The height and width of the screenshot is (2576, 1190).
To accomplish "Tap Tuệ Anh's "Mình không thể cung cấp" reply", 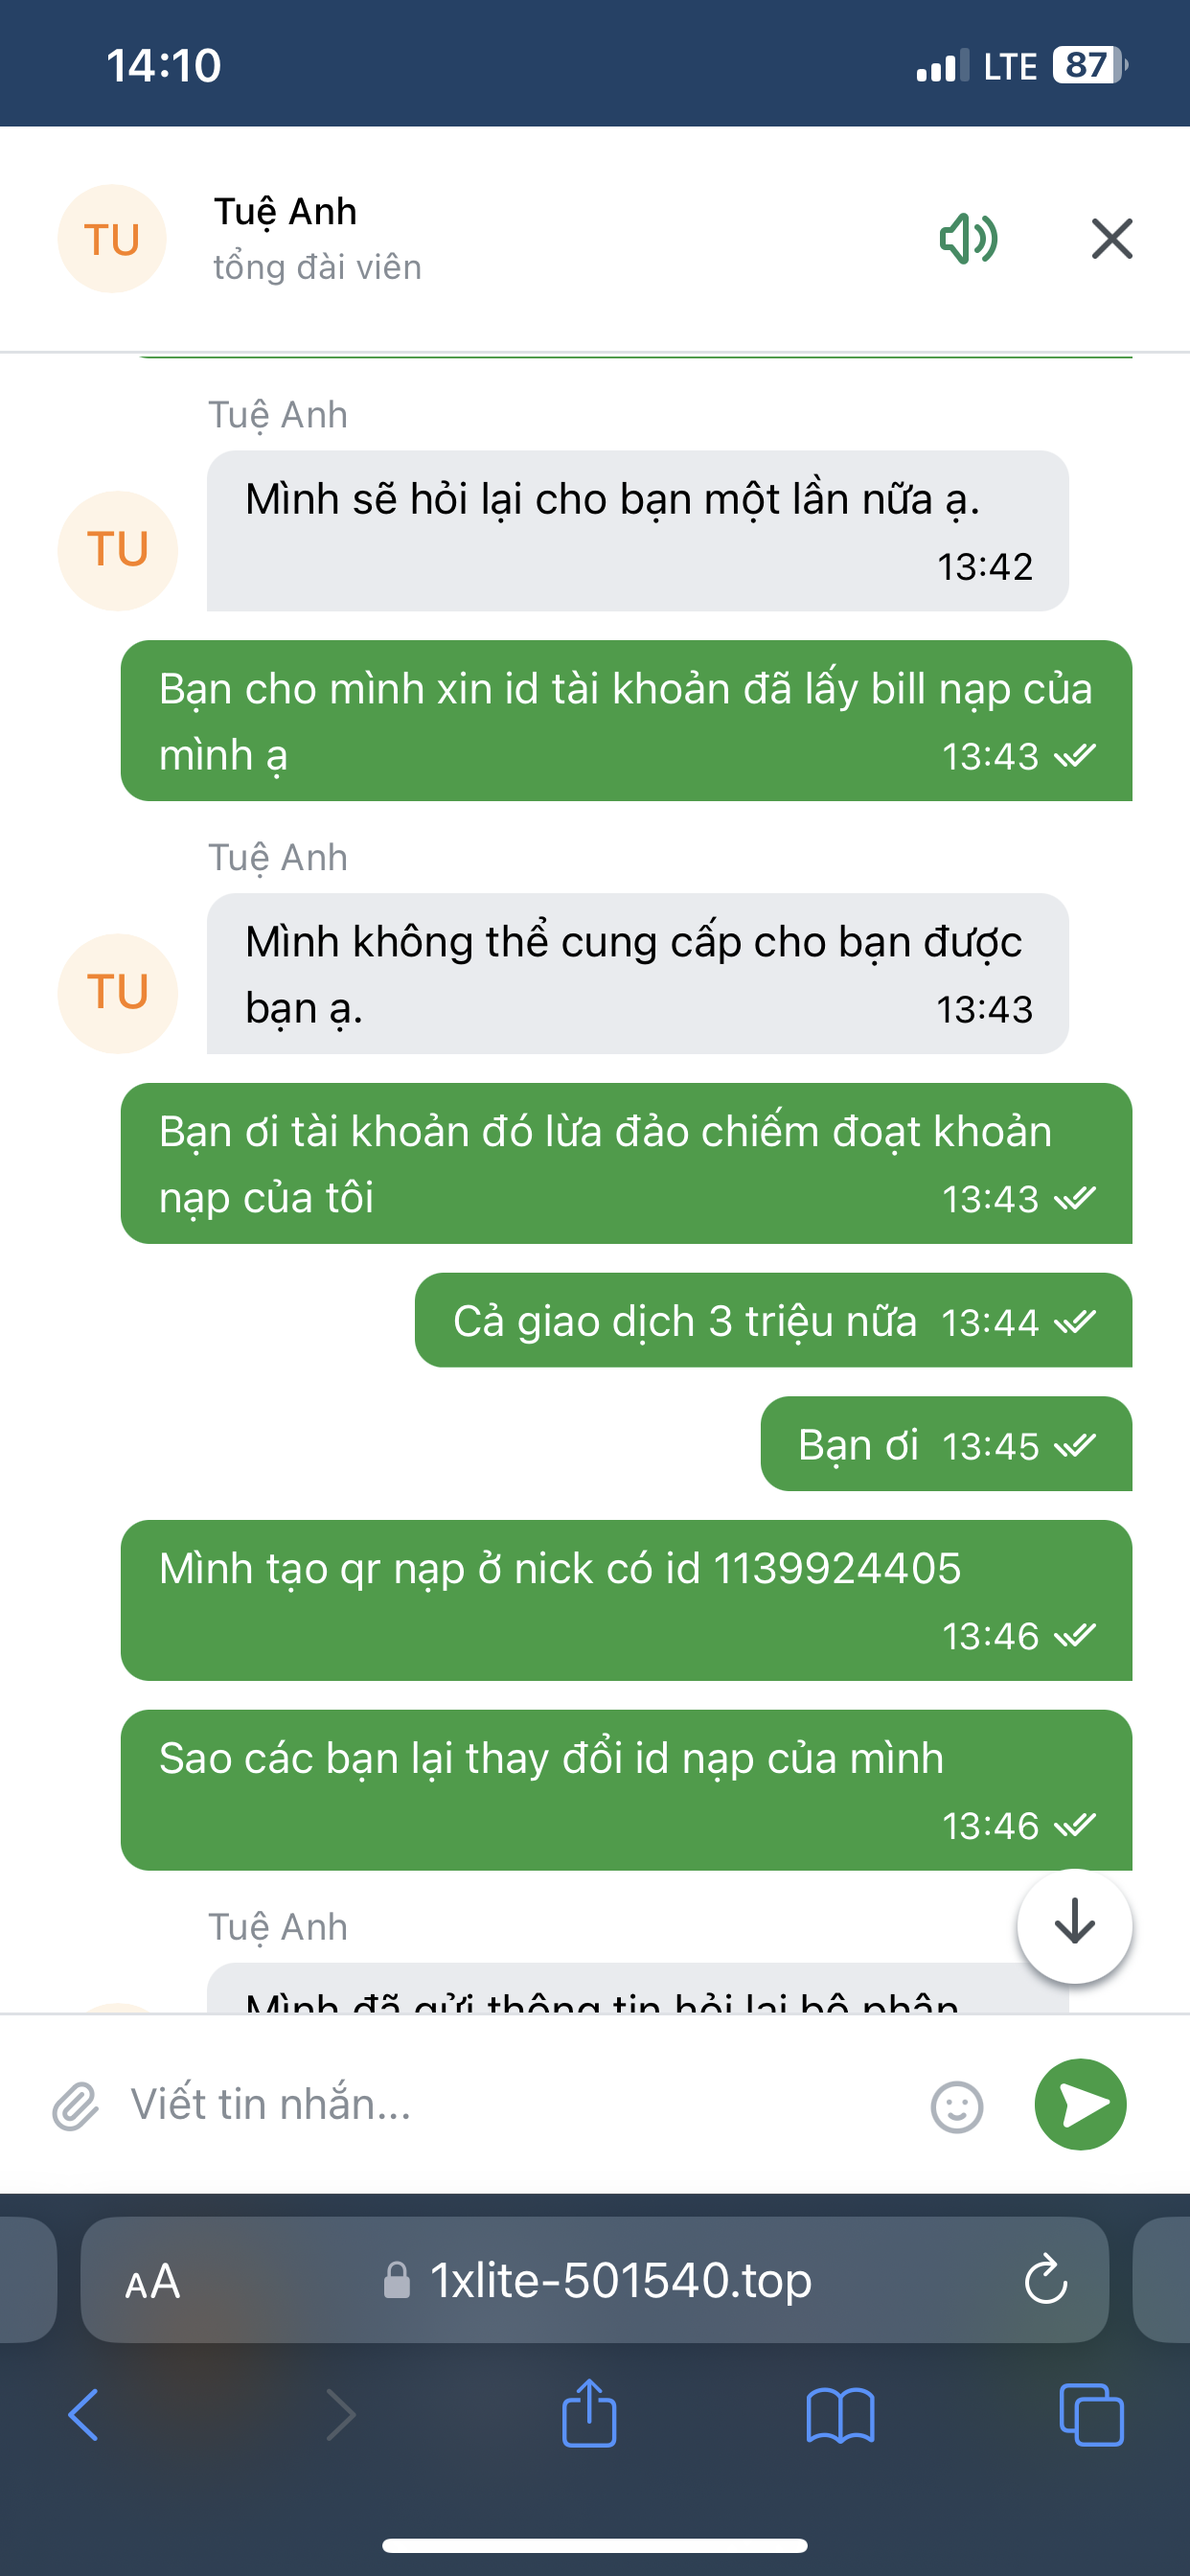I will 638,973.
